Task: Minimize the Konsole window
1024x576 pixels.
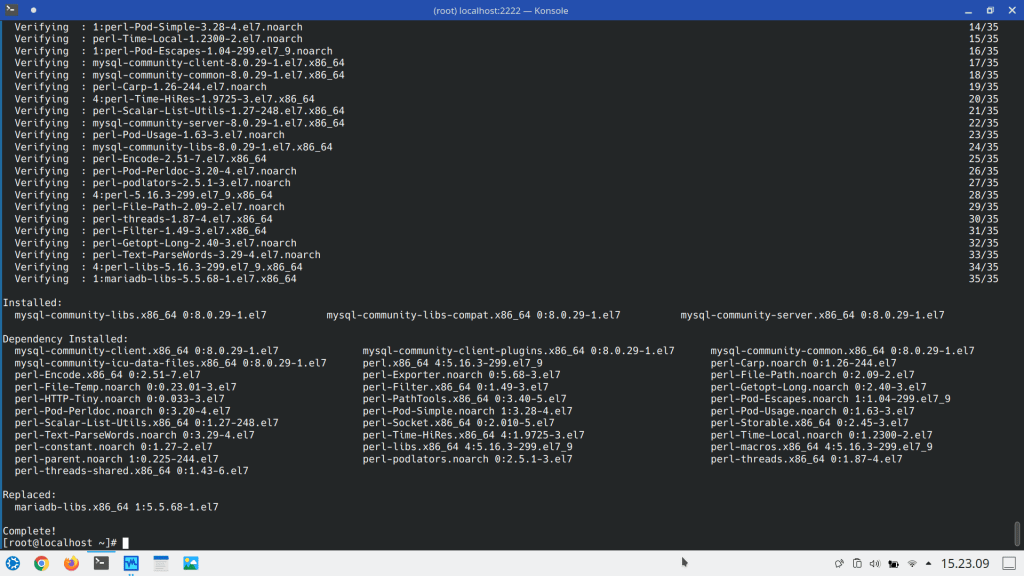Action: coord(968,10)
